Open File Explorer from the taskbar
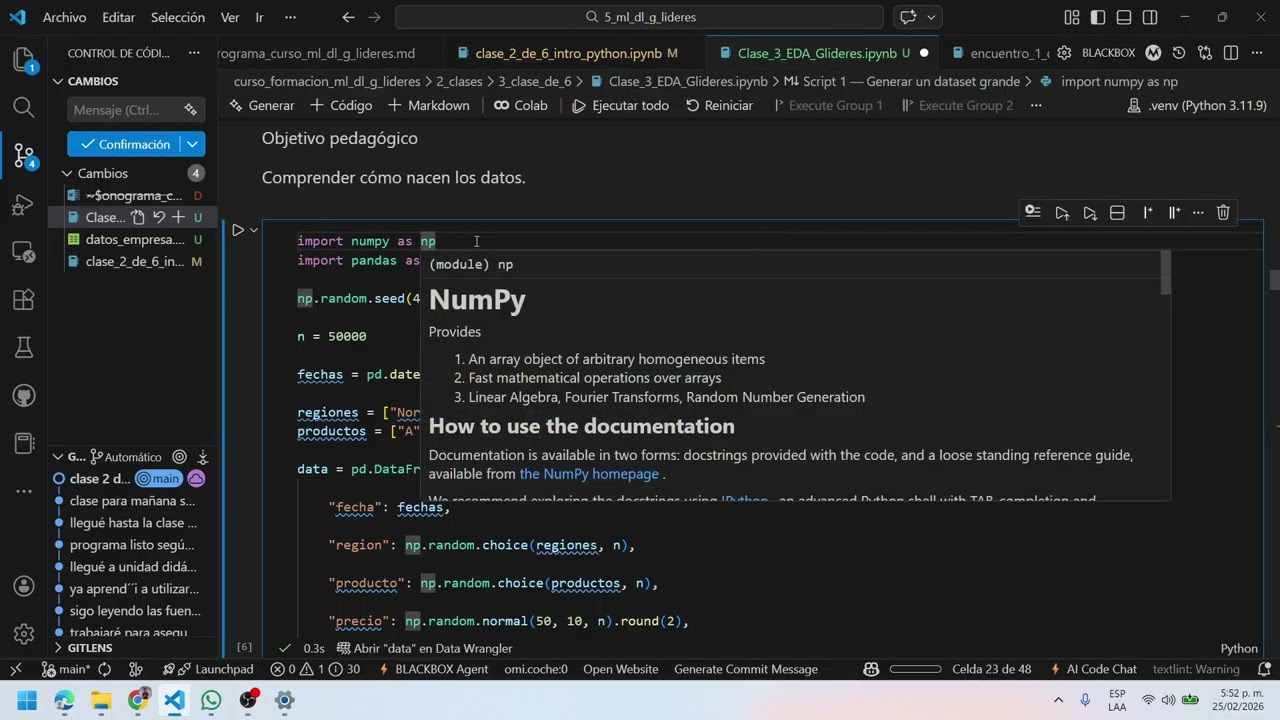The image size is (1280, 720). (102, 700)
